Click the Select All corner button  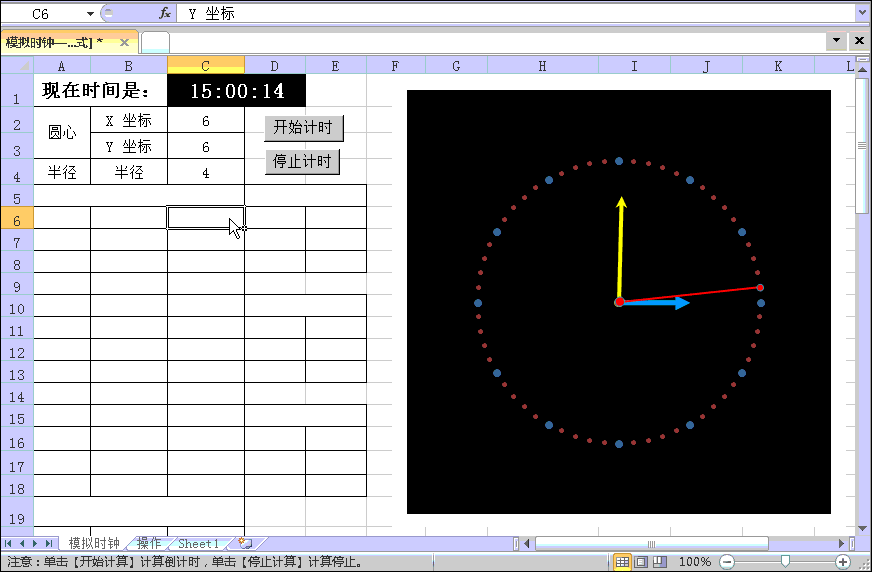17,66
